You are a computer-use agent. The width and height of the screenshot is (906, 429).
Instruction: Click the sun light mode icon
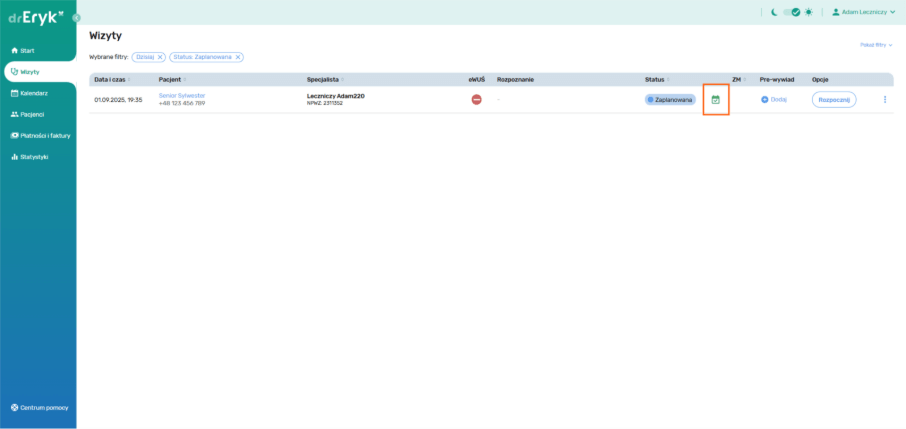point(808,12)
